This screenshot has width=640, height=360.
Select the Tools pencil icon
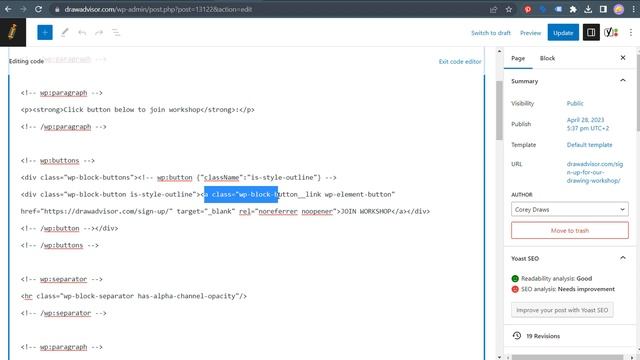pyautogui.click(x=64, y=33)
